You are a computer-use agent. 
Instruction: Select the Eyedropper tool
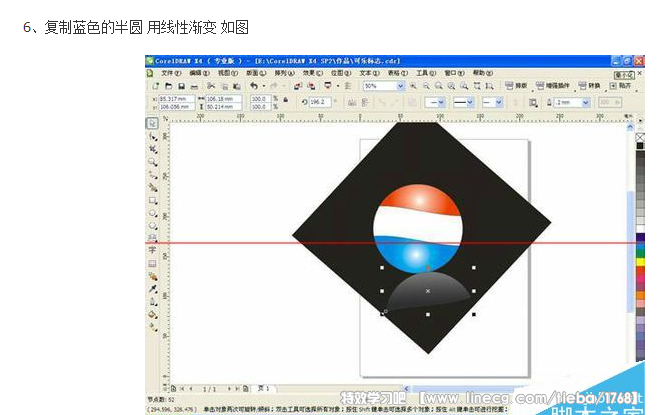pos(152,289)
